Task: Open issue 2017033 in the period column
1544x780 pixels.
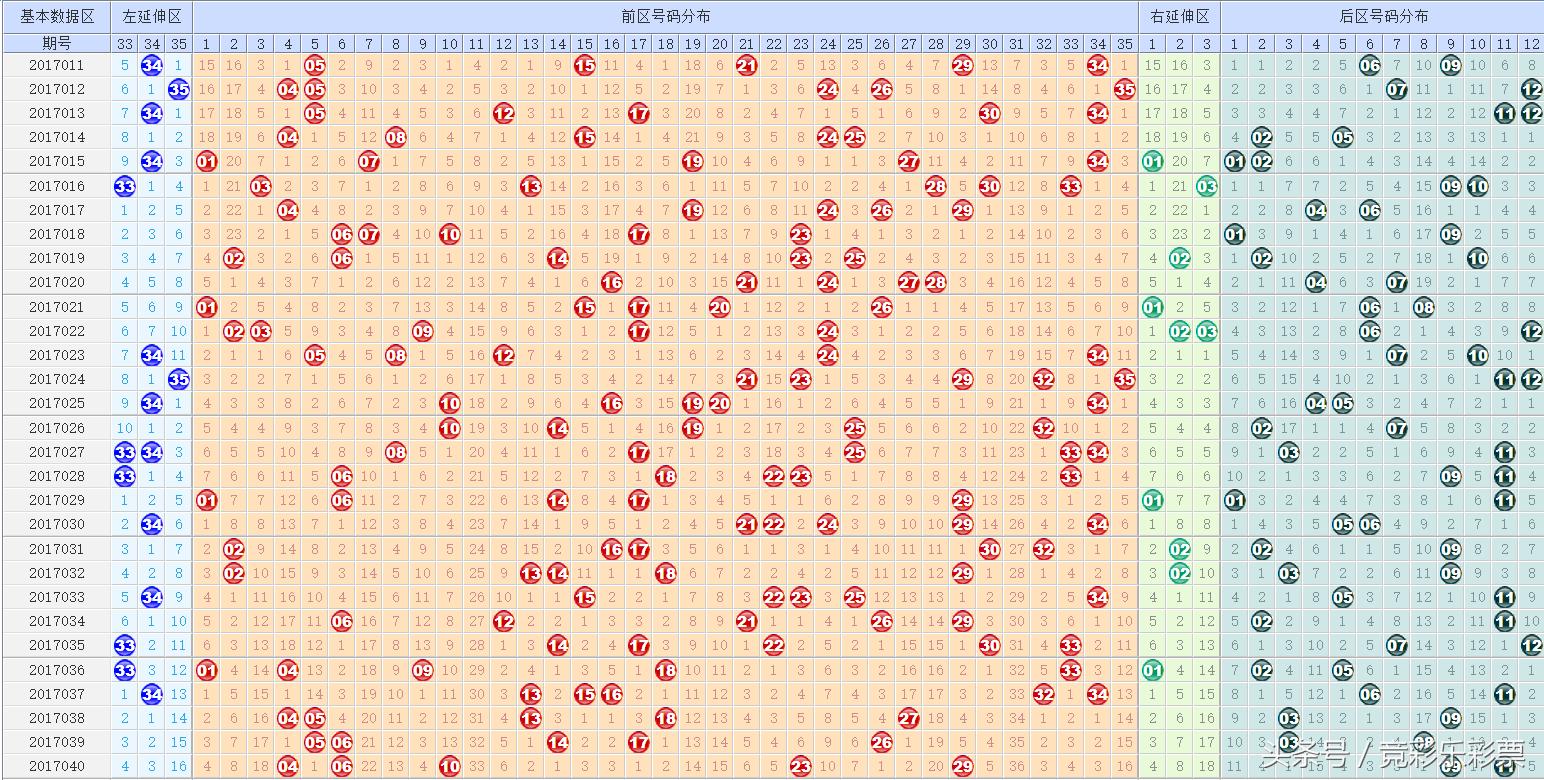Action: click(x=56, y=598)
